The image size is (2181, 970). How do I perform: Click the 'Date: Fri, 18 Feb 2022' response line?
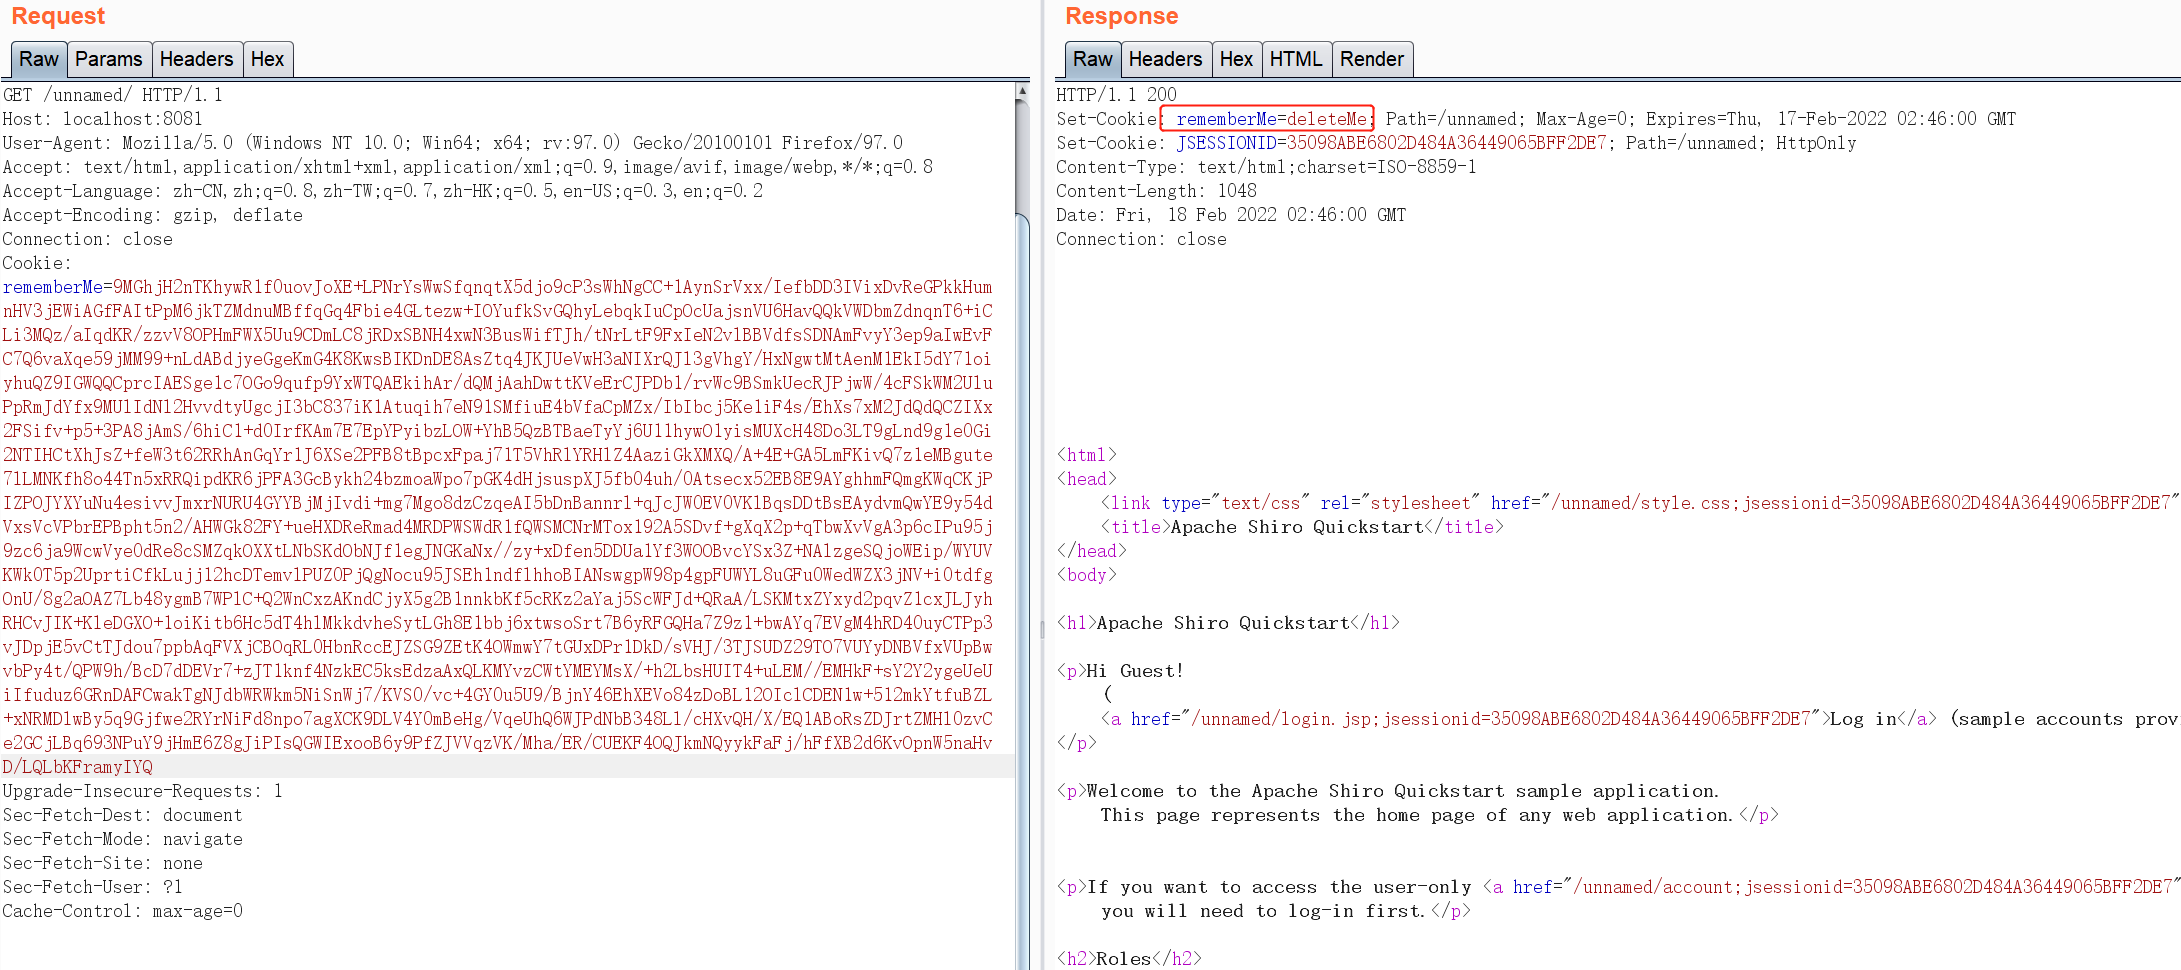pos(1231,215)
